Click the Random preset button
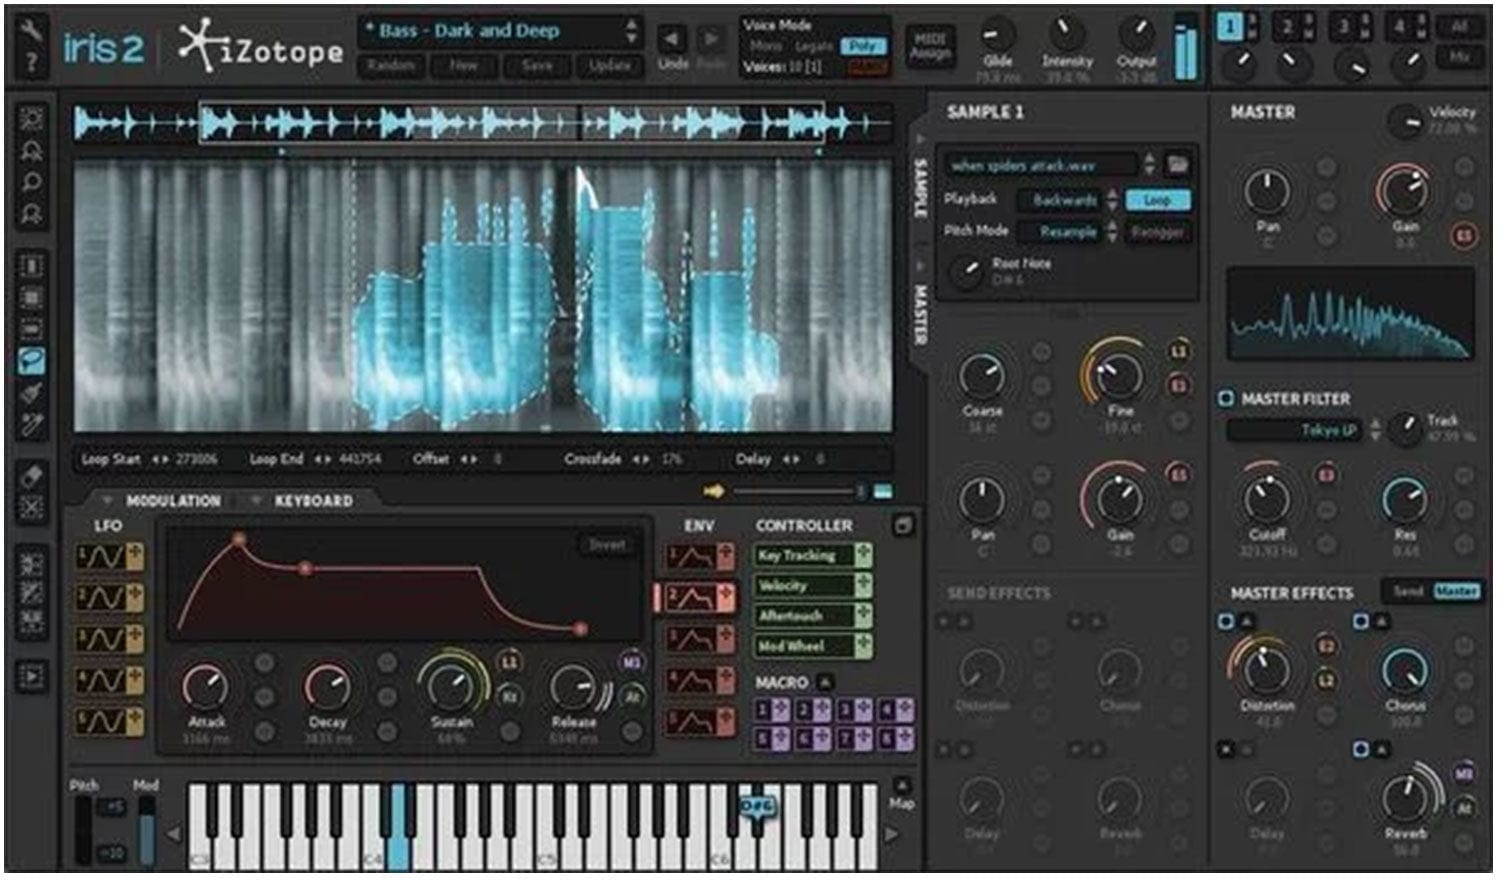This screenshot has height=880, width=1500. coord(390,66)
